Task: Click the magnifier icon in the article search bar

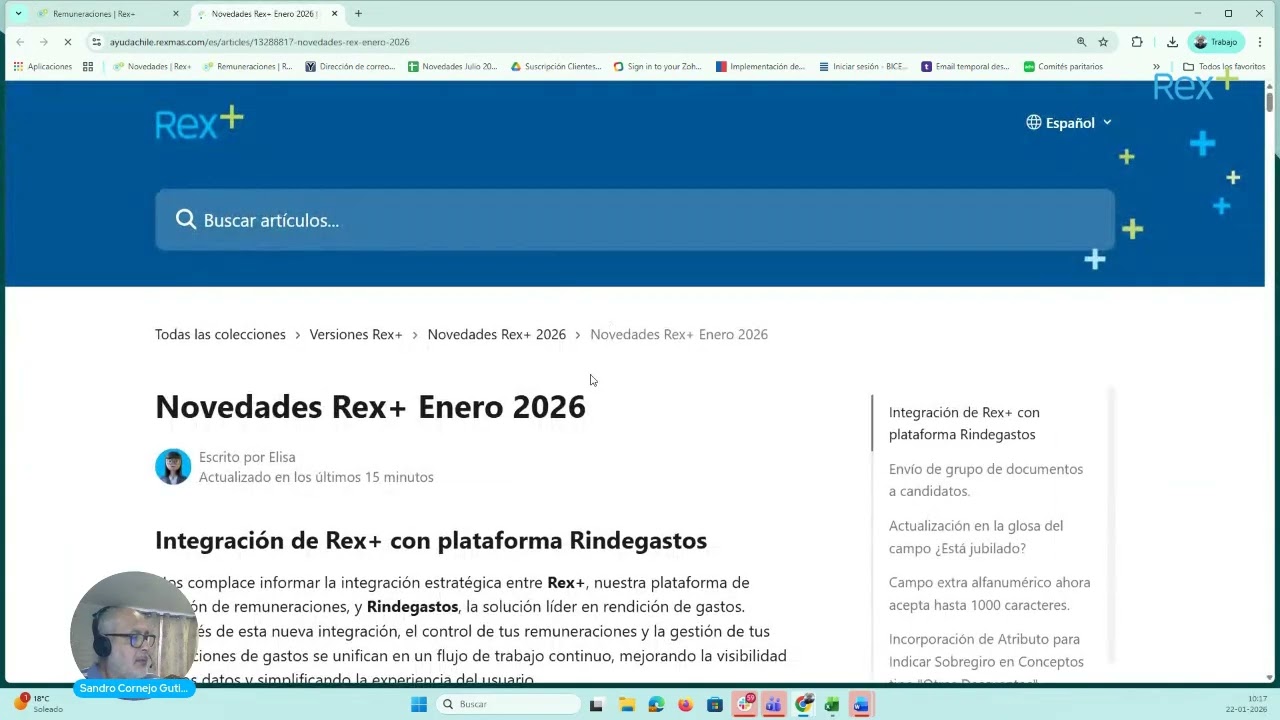Action: 186,220
